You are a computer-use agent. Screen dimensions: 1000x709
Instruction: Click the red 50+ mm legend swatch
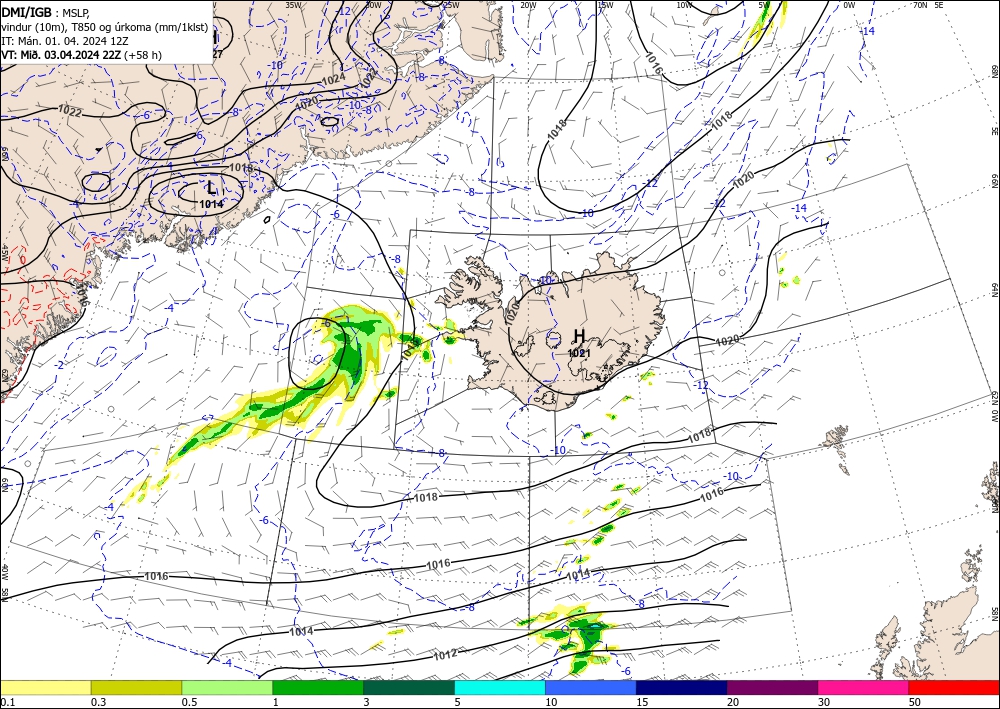[954, 687]
